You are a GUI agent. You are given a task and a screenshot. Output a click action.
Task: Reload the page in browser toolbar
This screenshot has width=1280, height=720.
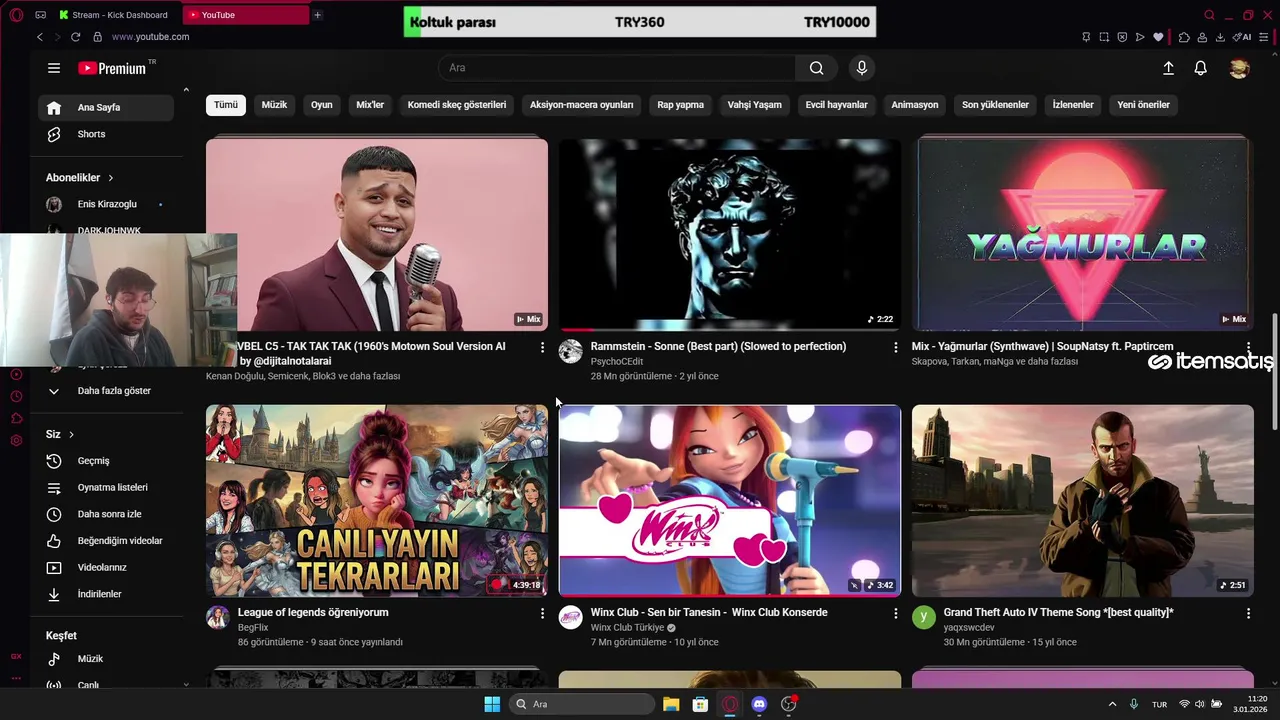[x=75, y=37]
